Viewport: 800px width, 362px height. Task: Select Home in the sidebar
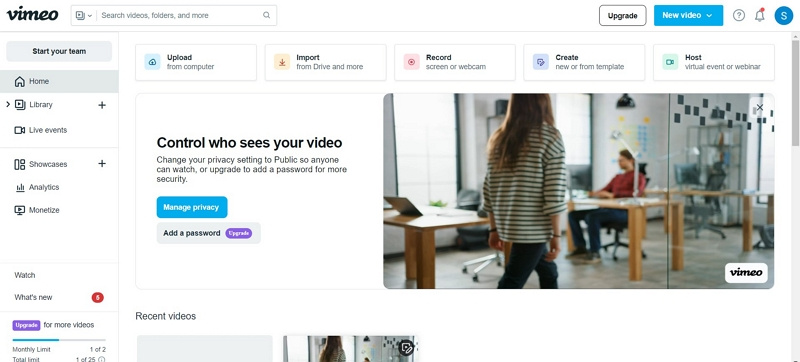(59, 82)
